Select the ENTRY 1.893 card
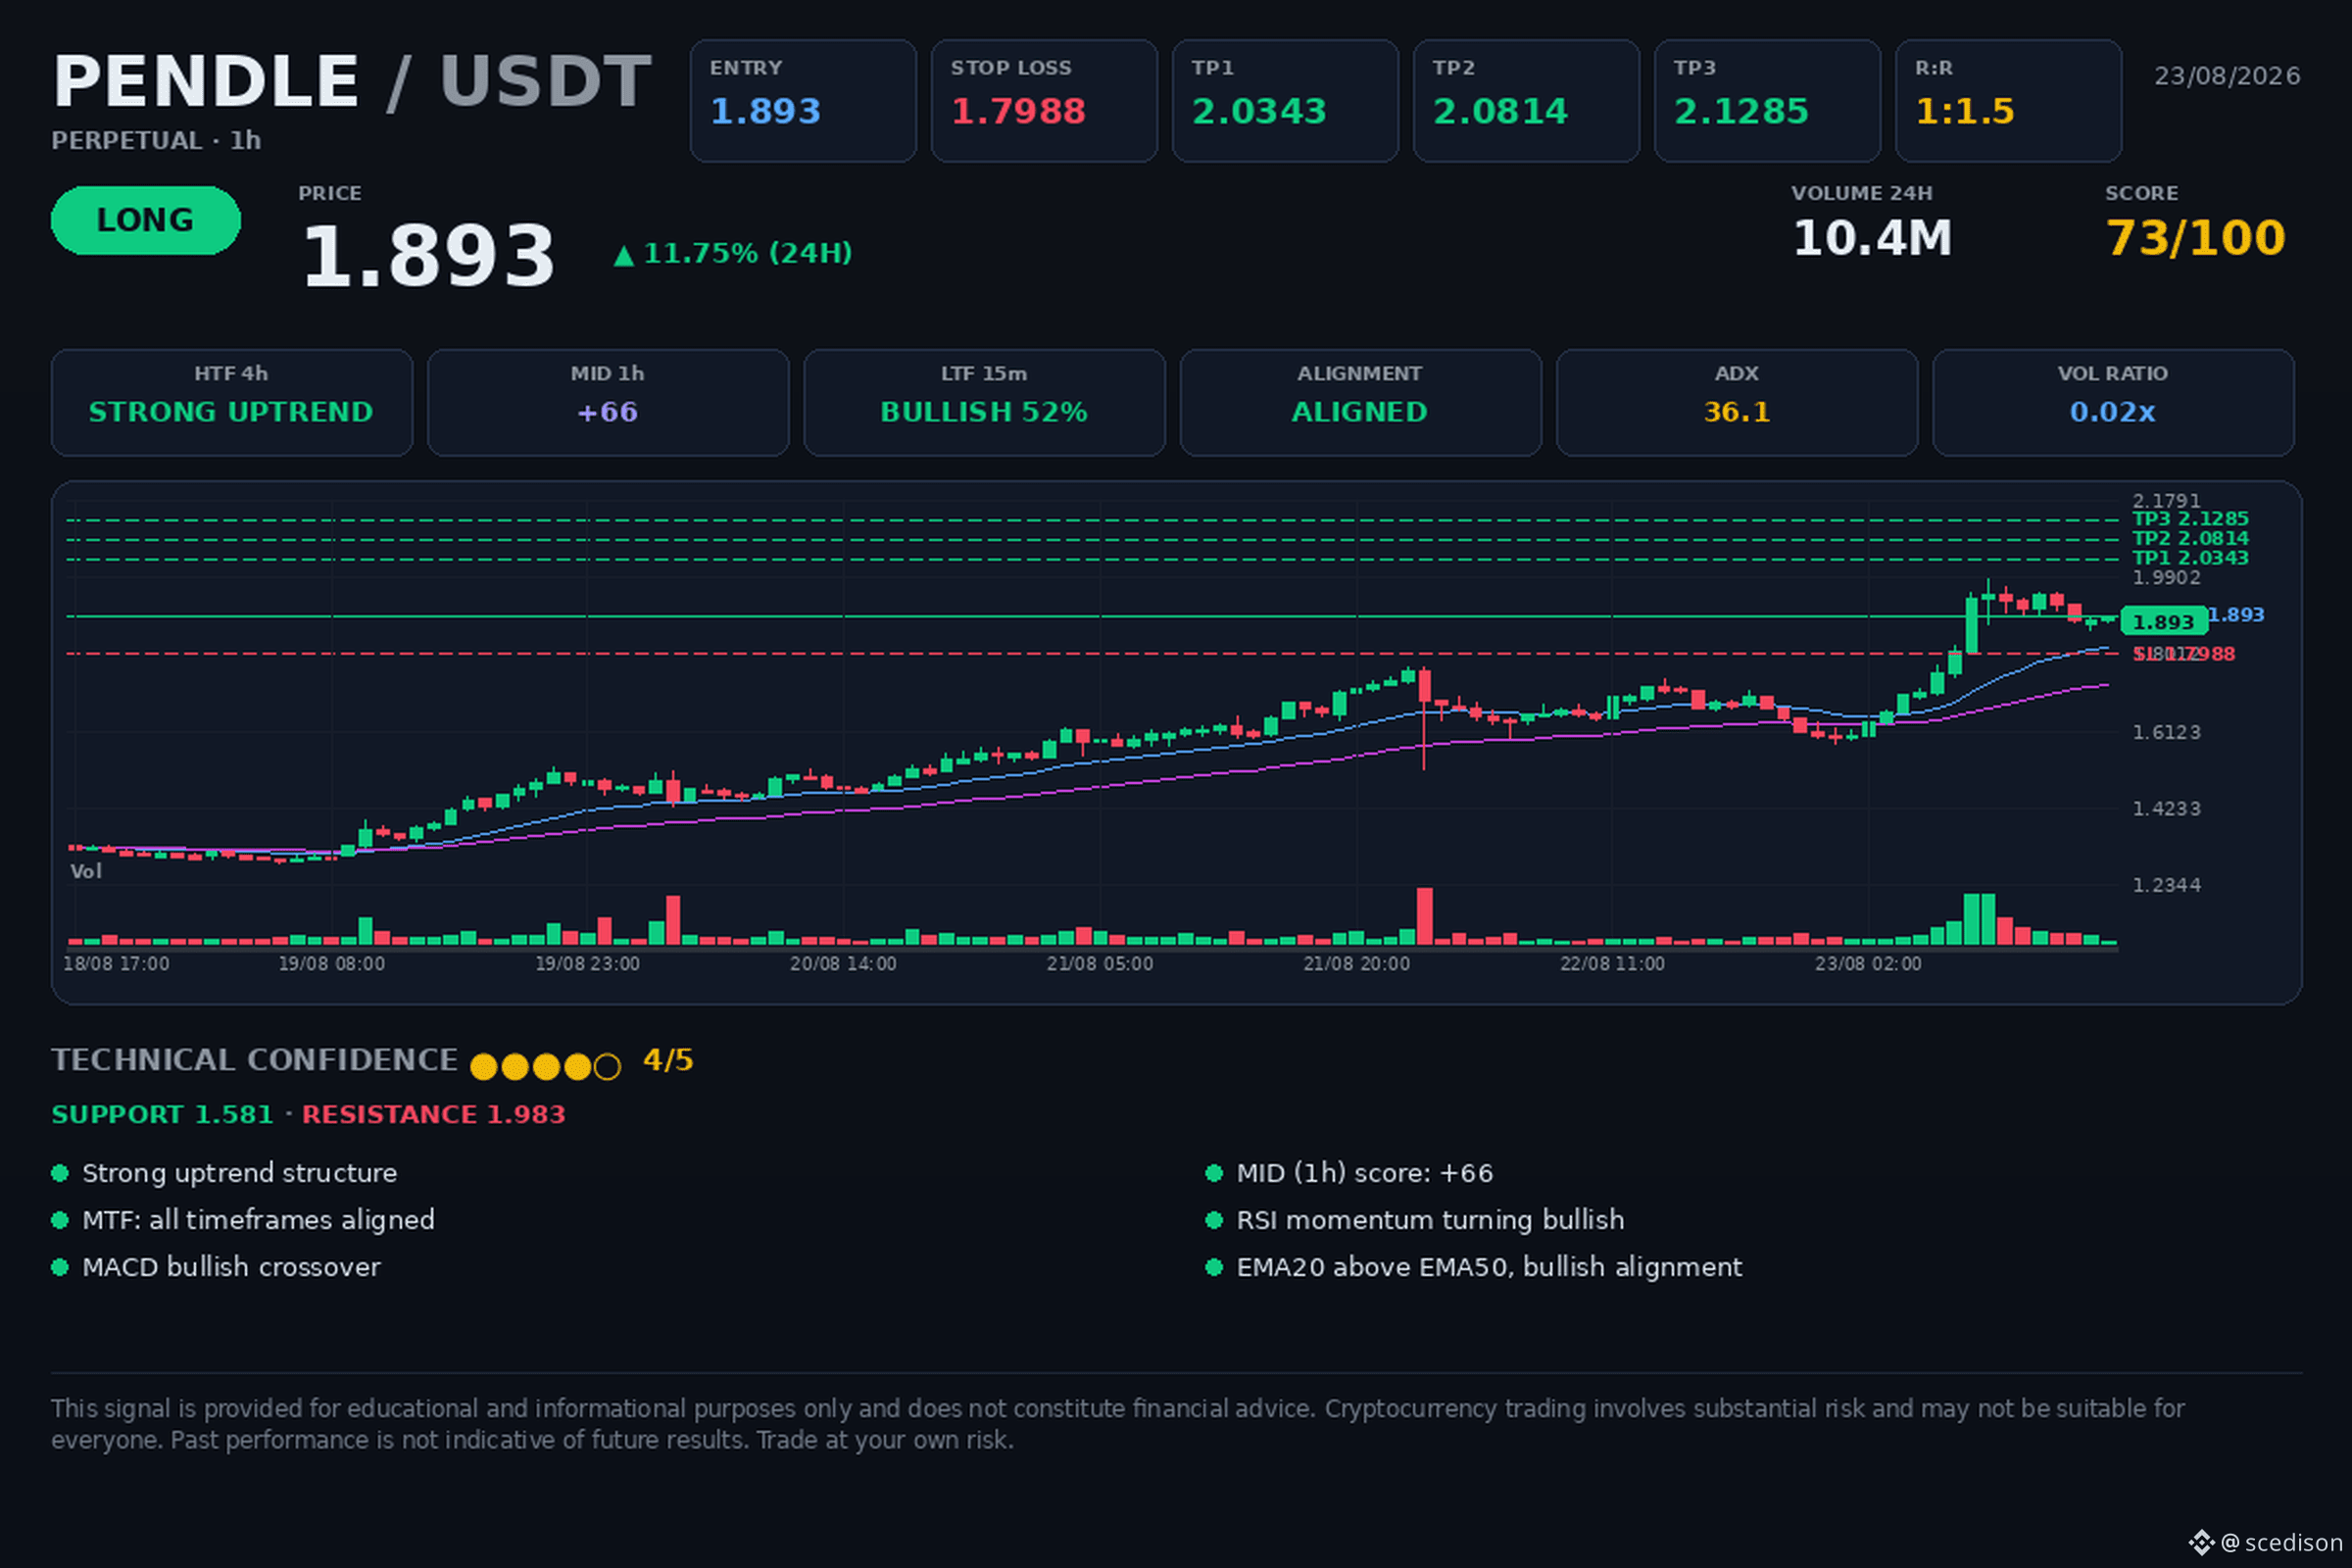The image size is (2352, 1568). click(803, 101)
